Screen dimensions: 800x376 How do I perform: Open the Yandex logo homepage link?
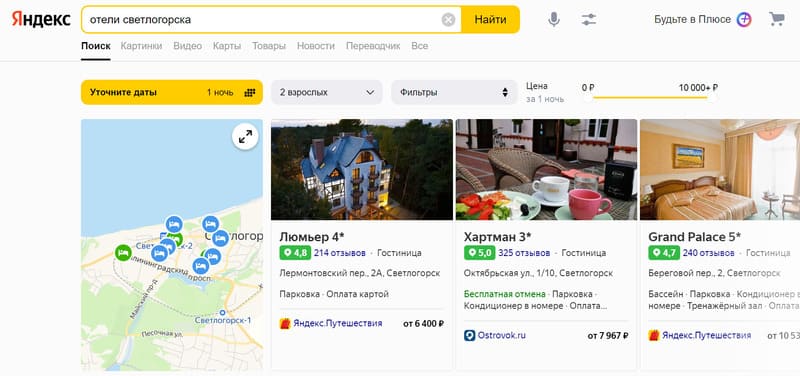[41, 19]
